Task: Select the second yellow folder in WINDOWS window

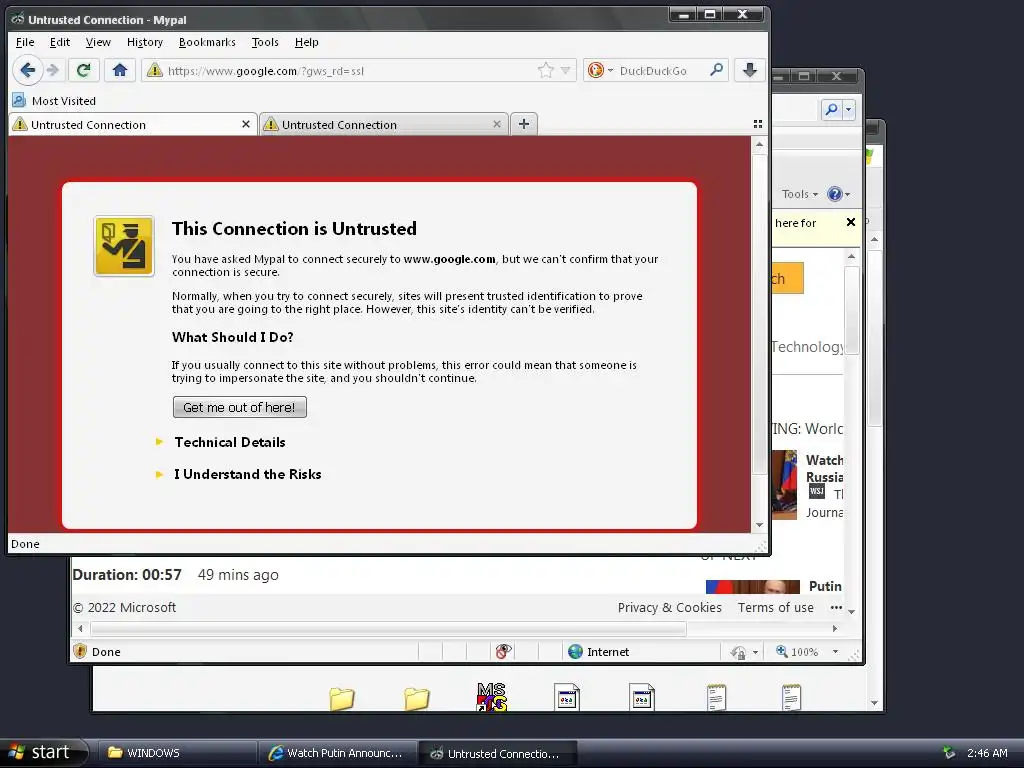Action: [417, 699]
